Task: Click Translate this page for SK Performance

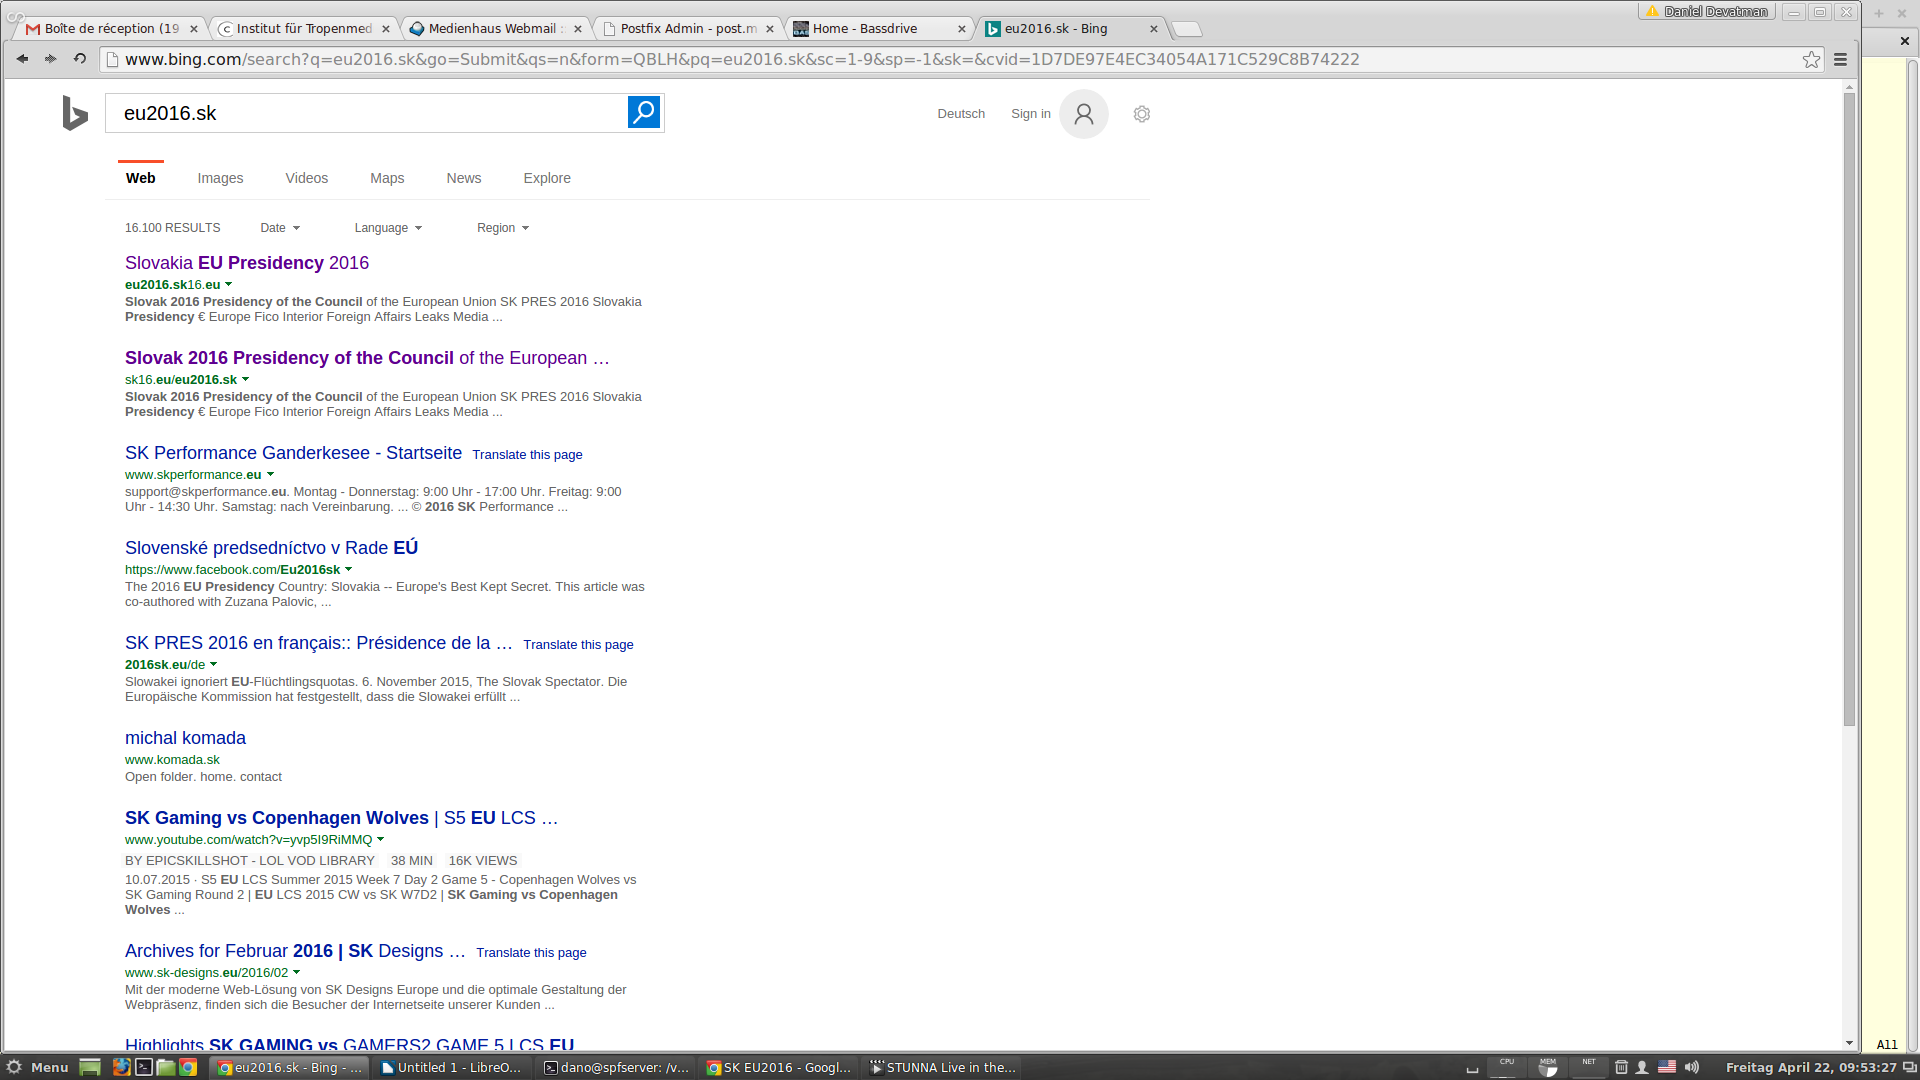Action: tap(527, 455)
